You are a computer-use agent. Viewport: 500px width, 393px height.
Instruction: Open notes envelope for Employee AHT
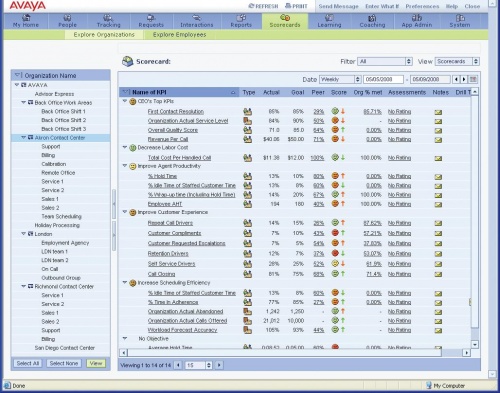click(438, 204)
